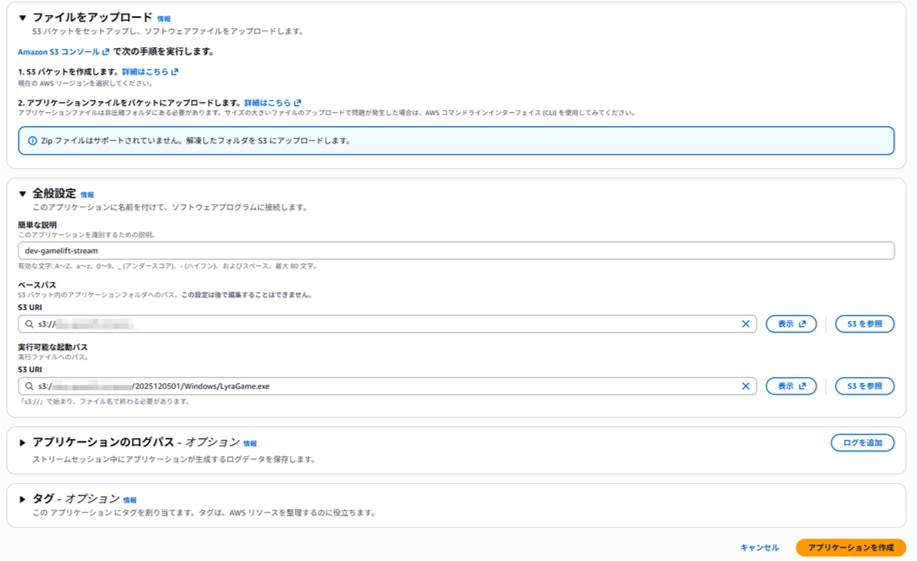Click search icon in launch path field

(31, 386)
